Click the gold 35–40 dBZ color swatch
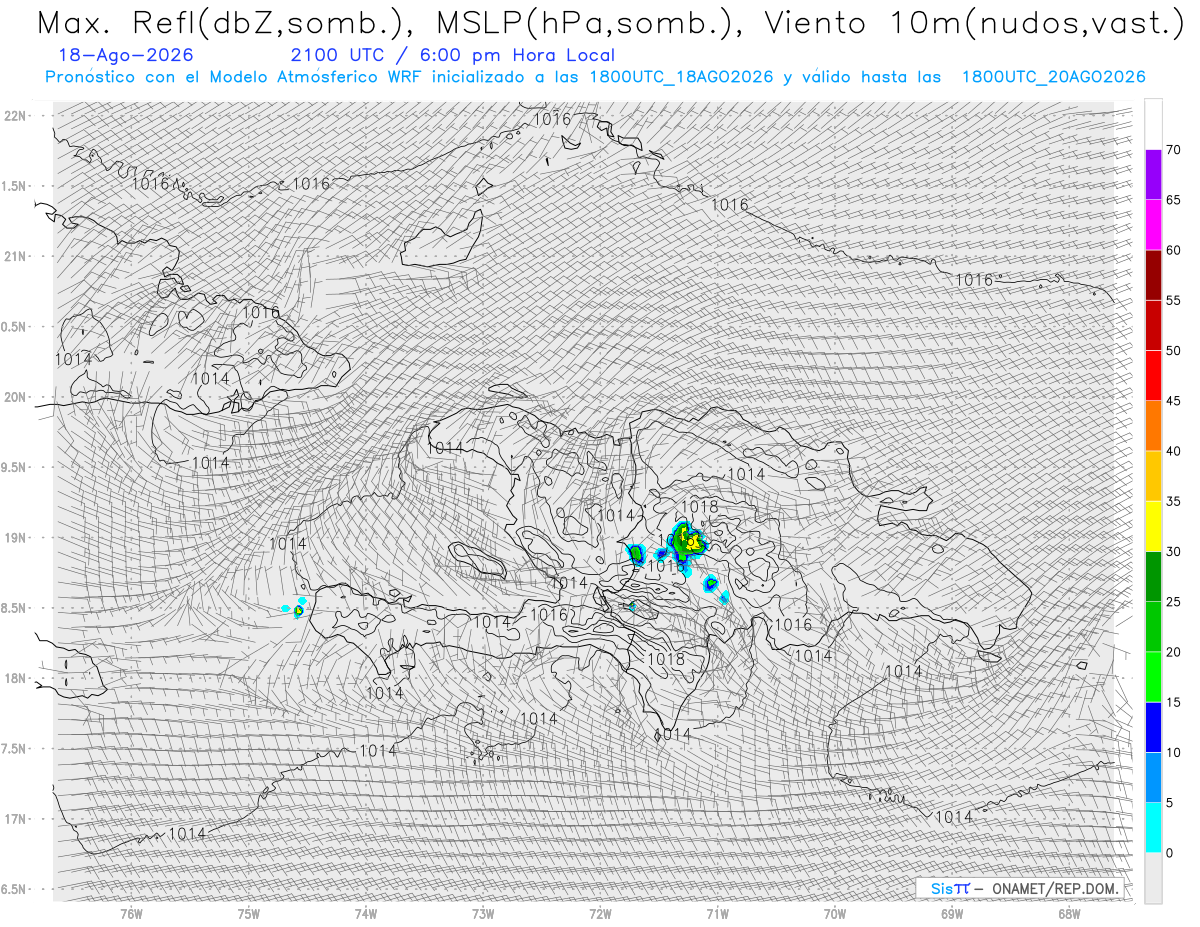 pyautogui.click(x=1153, y=476)
